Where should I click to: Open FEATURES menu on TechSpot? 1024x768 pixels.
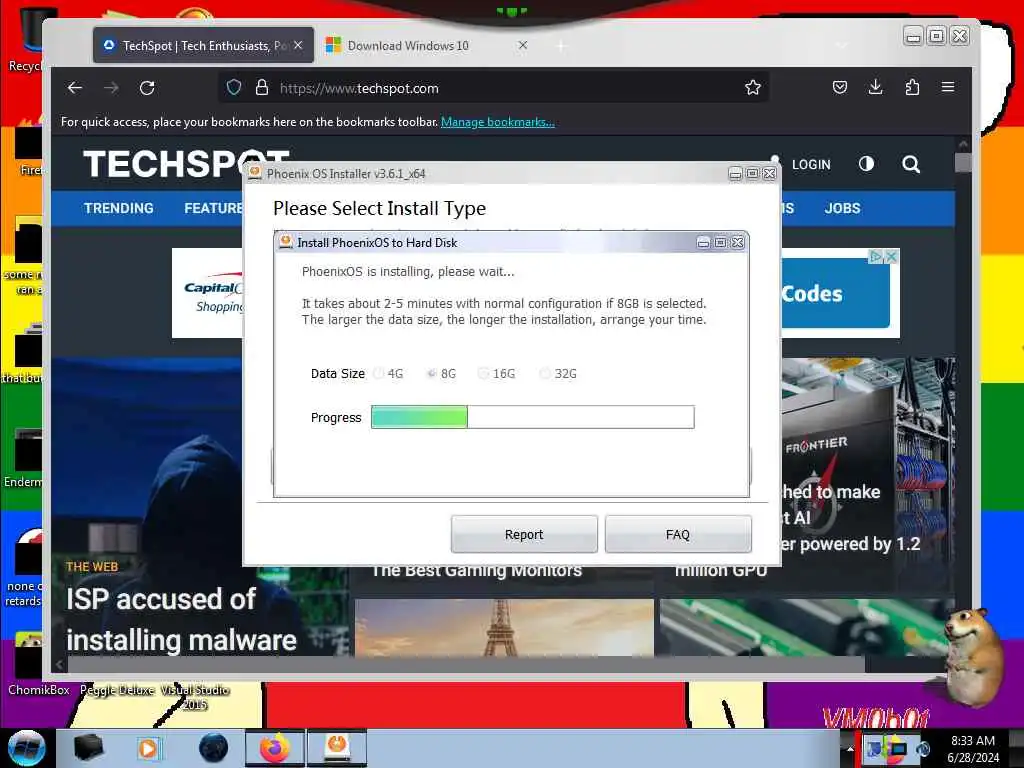(x=214, y=208)
